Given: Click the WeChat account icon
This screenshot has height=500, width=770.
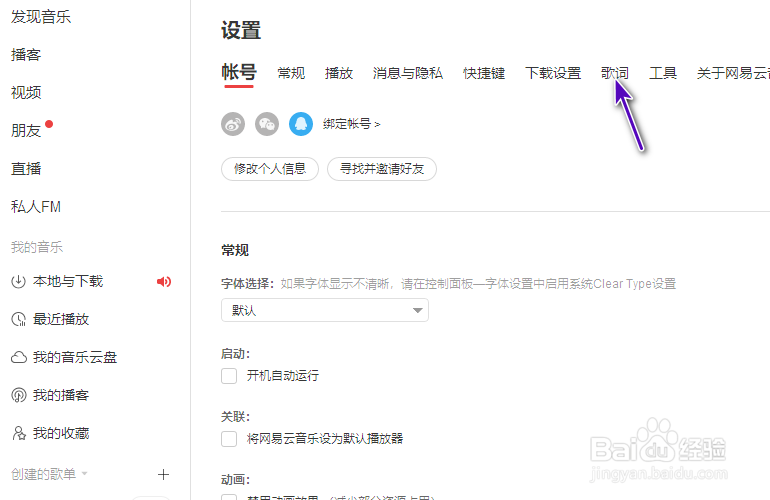Looking at the screenshot, I should click(267, 124).
